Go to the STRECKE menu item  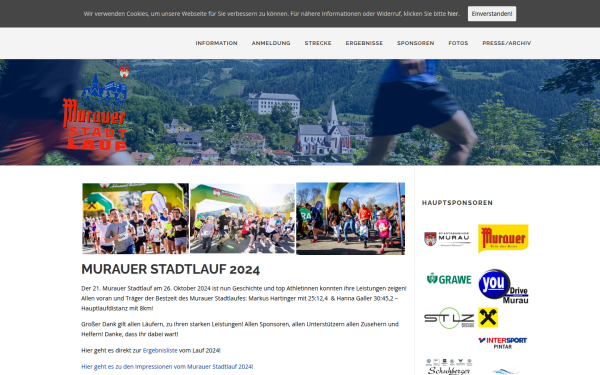click(x=318, y=43)
